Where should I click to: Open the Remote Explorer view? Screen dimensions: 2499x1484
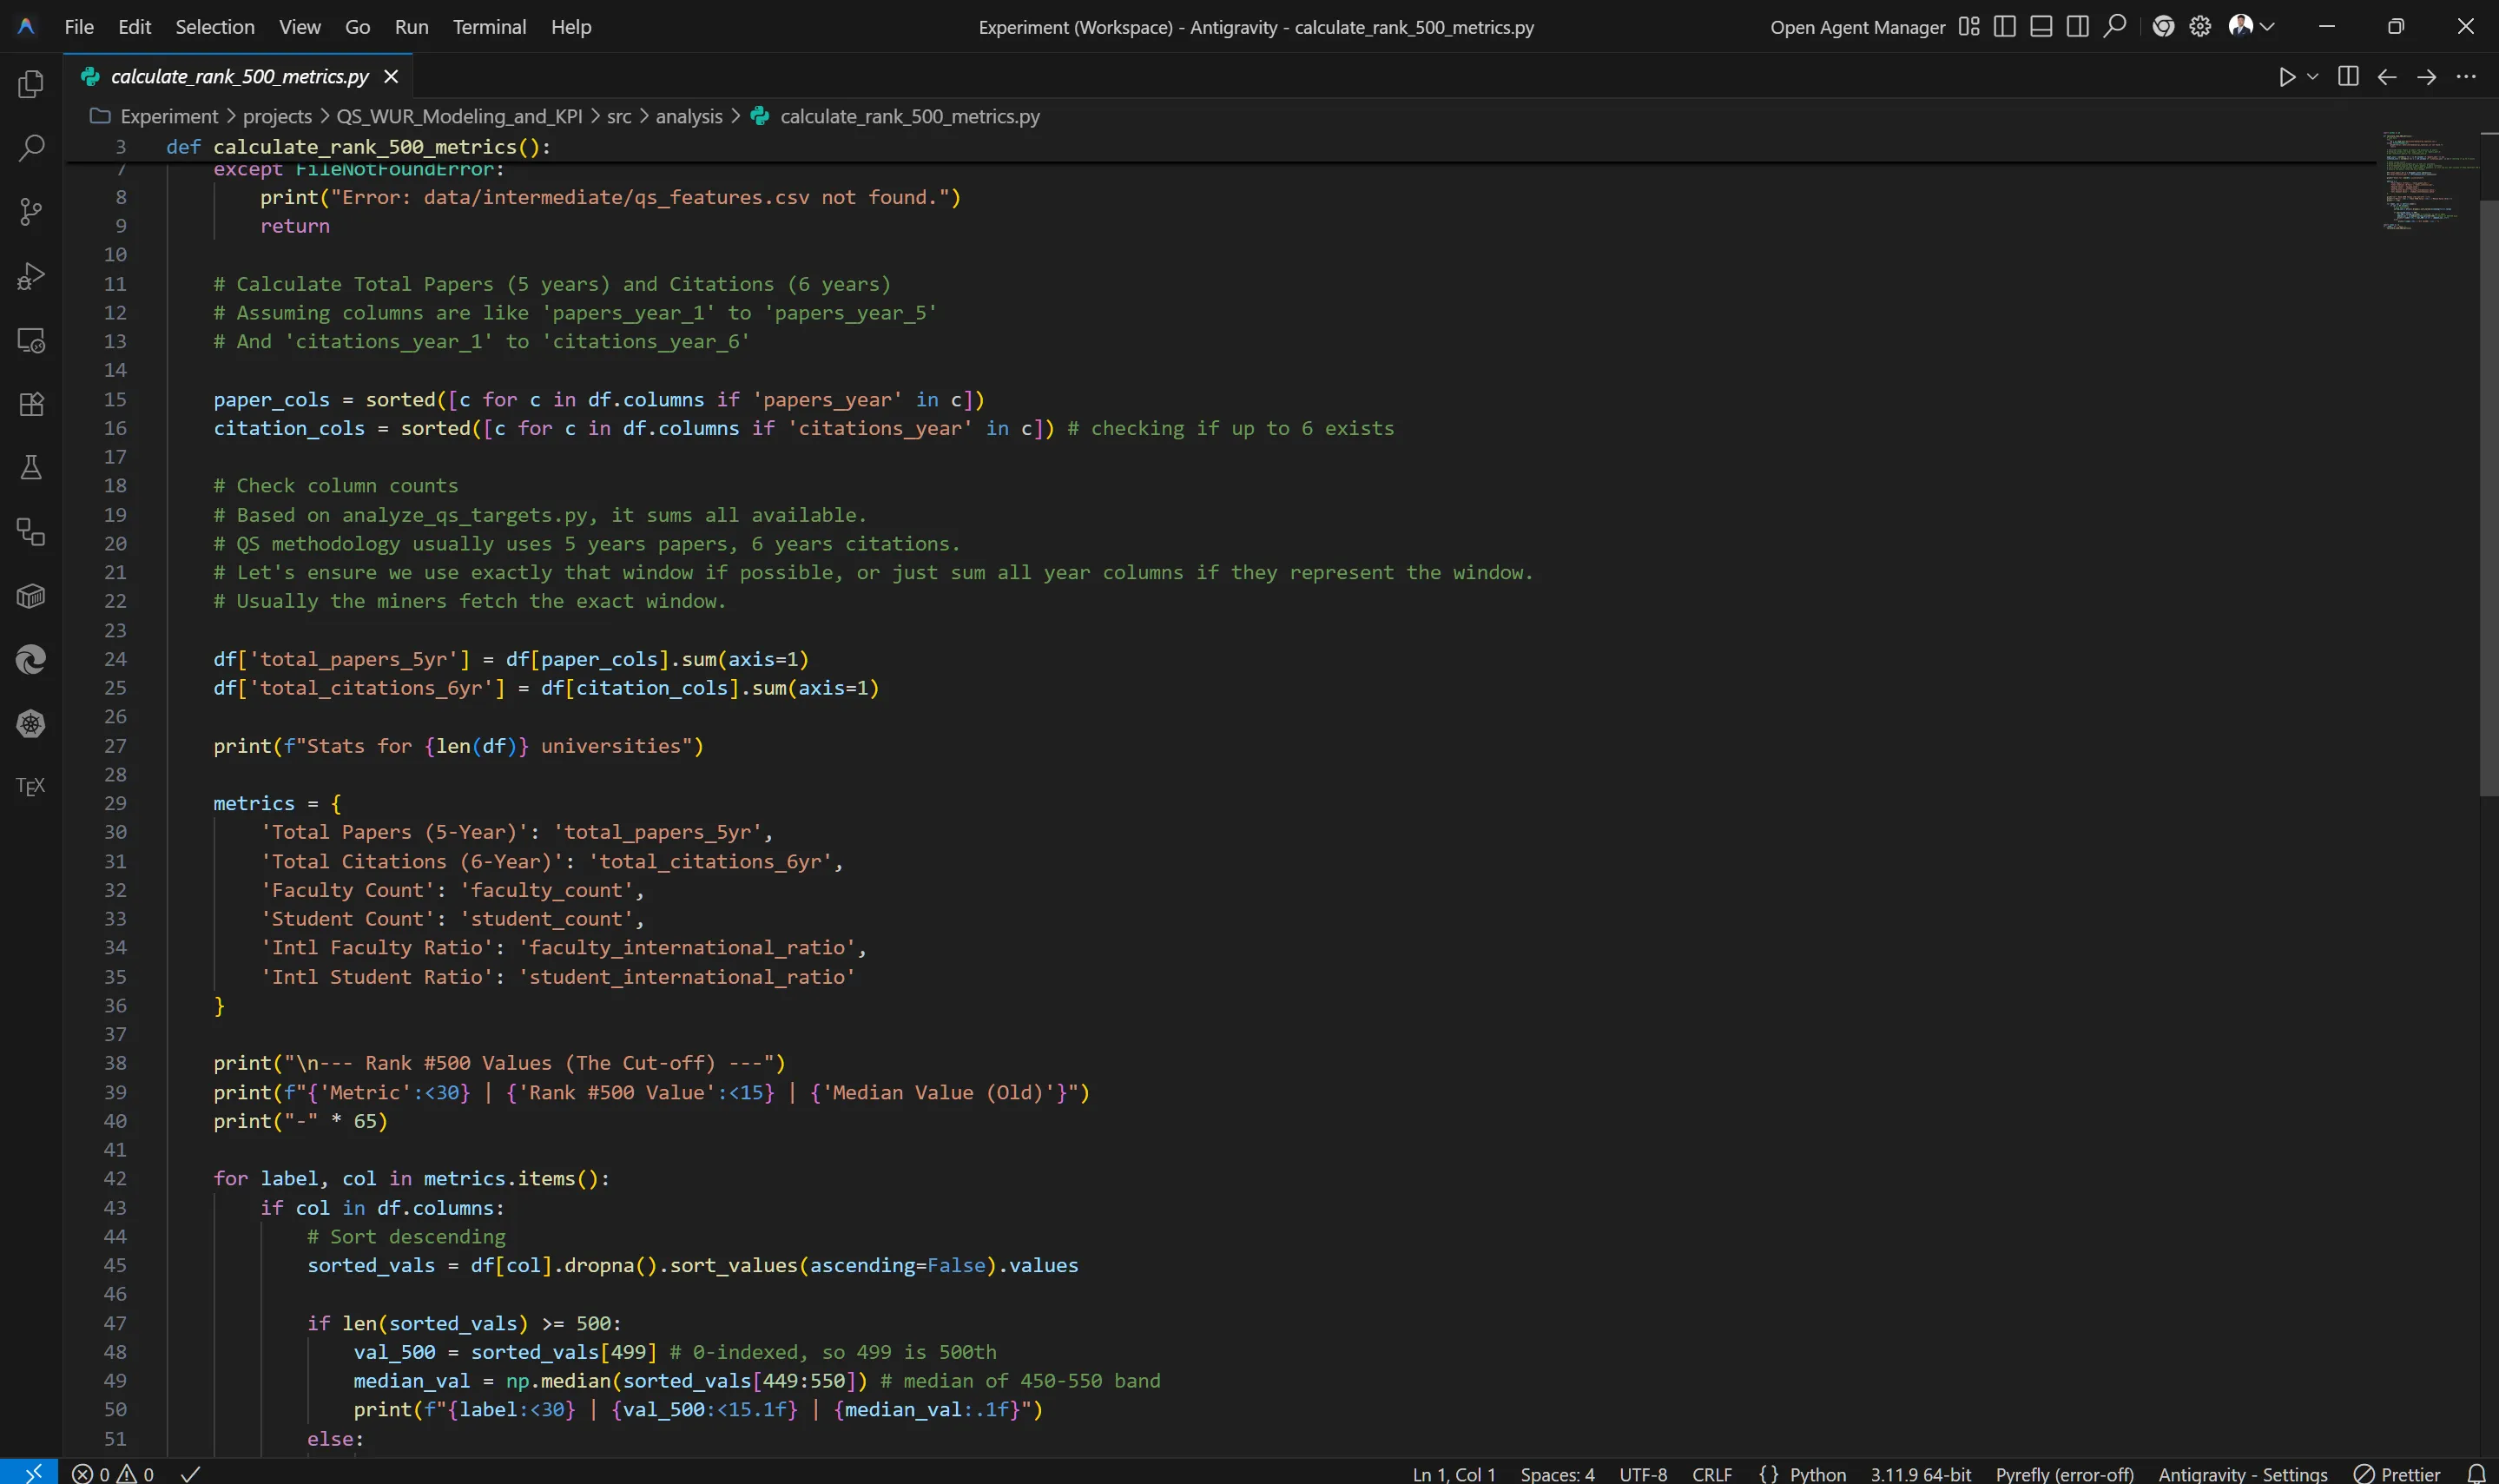(31, 340)
